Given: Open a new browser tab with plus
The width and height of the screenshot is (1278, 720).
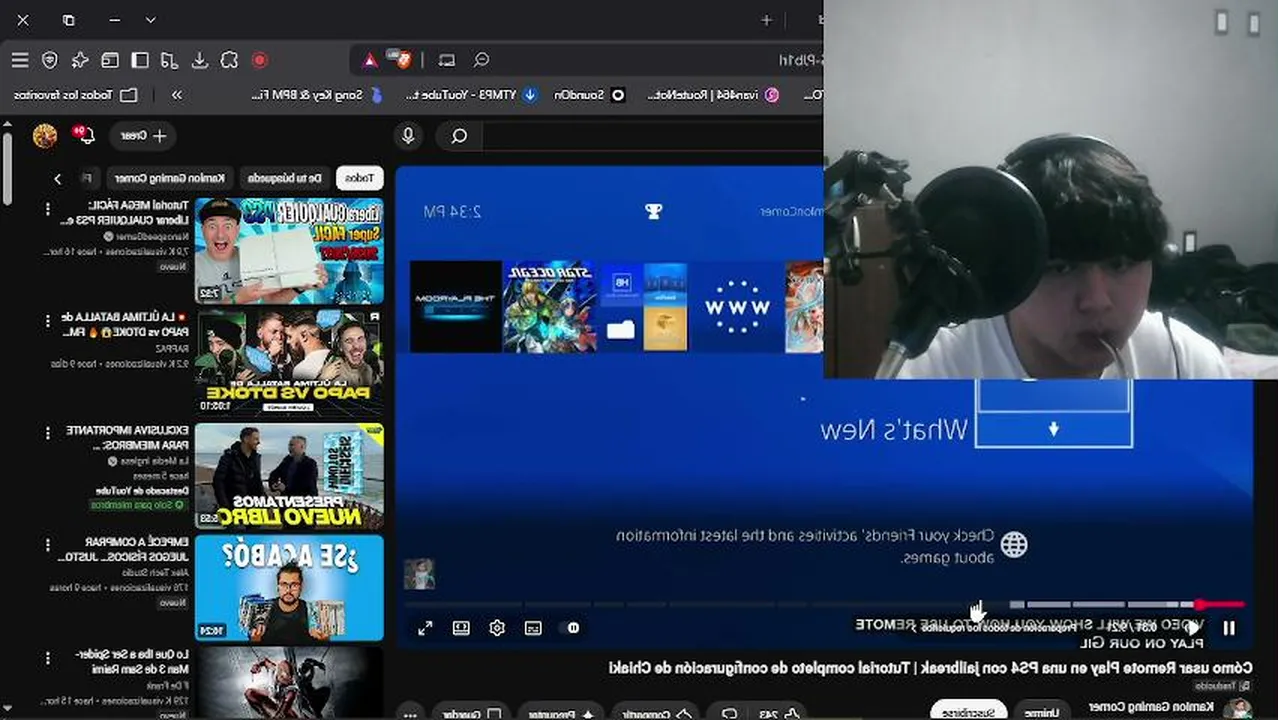Looking at the screenshot, I should tap(766, 20).
